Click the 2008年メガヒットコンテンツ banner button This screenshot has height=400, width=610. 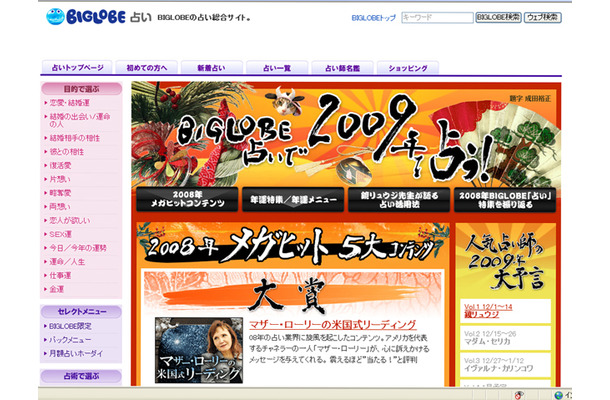187,200
